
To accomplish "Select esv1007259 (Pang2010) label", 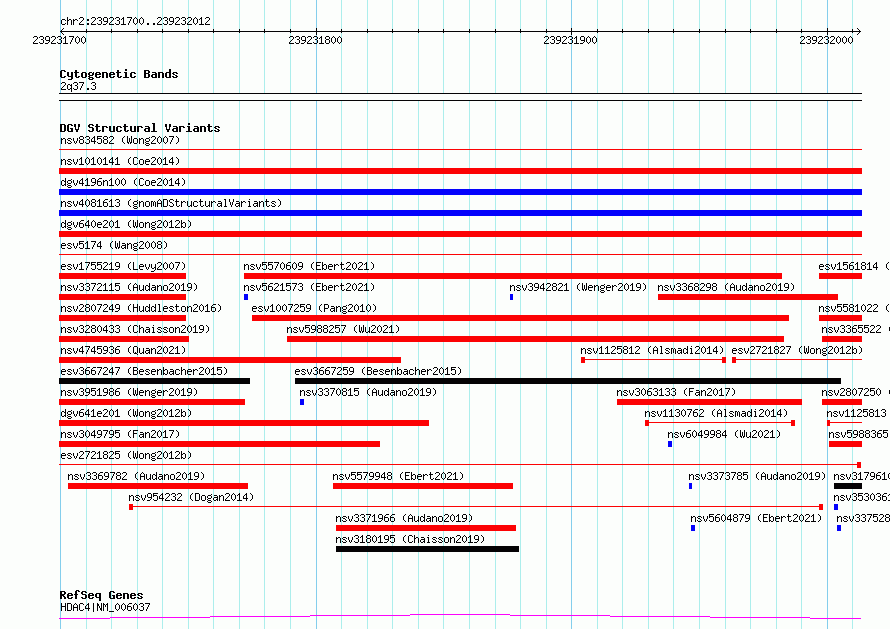I will tap(314, 308).
